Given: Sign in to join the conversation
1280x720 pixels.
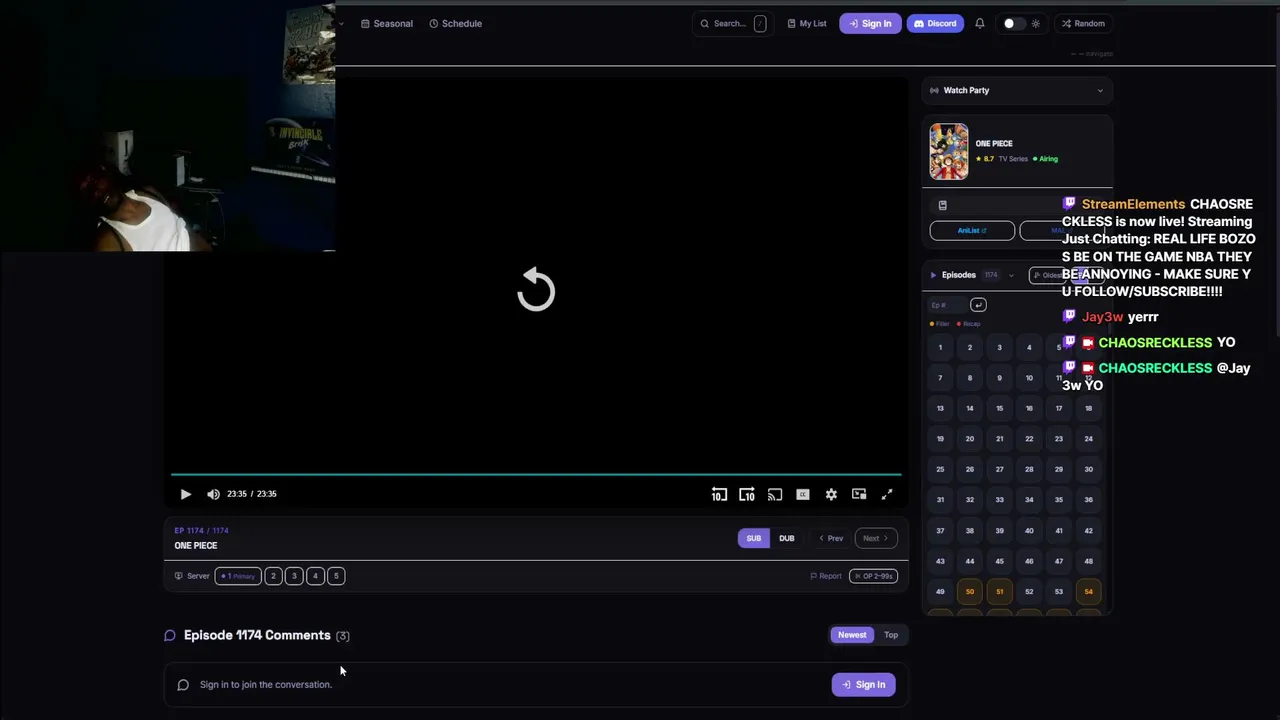Looking at the screenshot, I should click(863, 685).
